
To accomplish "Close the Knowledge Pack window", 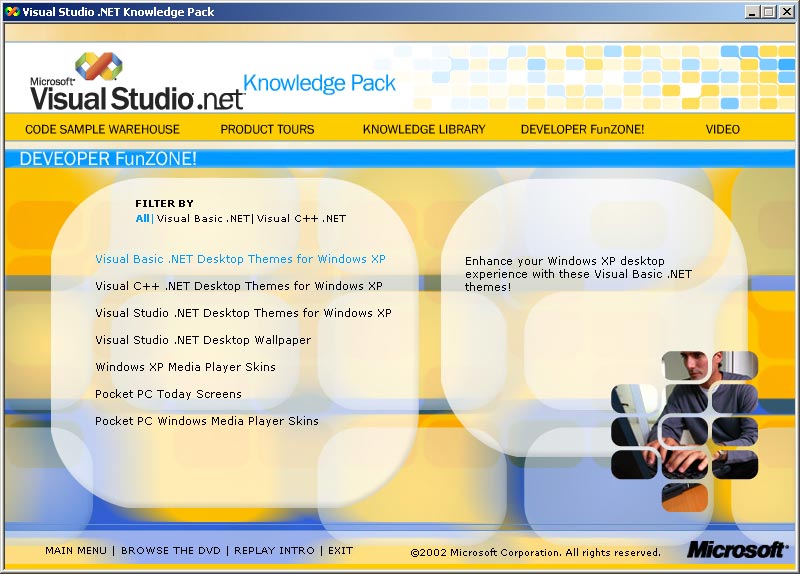I will (787, 12).
